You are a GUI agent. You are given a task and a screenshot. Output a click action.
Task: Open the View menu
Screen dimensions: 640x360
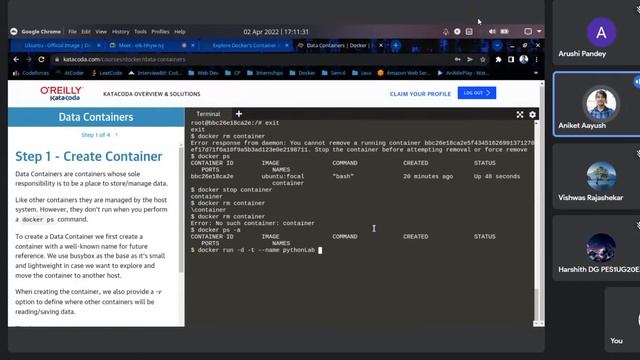[x=101, y=32]
